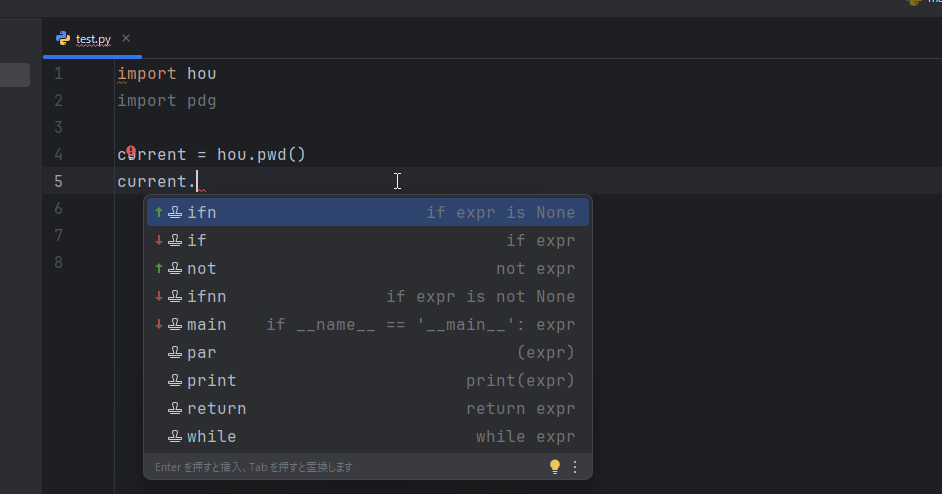Image resolution: width=942 pixels, height=494 pixels.
Task: Click the green up arrow beside 'not'
Action: point(159,269)
